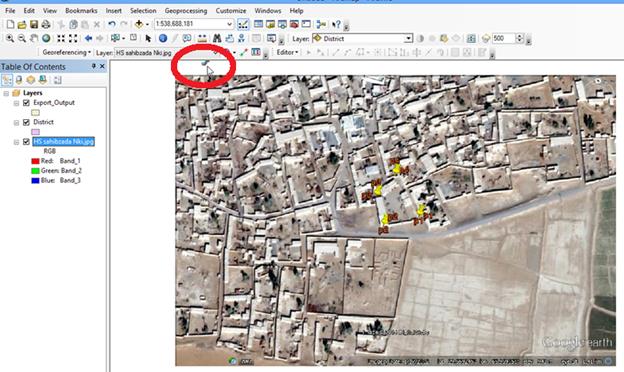This screenshot has height=372, width=624.
Task: Collapse the District layer legend
Action: click(x=16, y=123)
